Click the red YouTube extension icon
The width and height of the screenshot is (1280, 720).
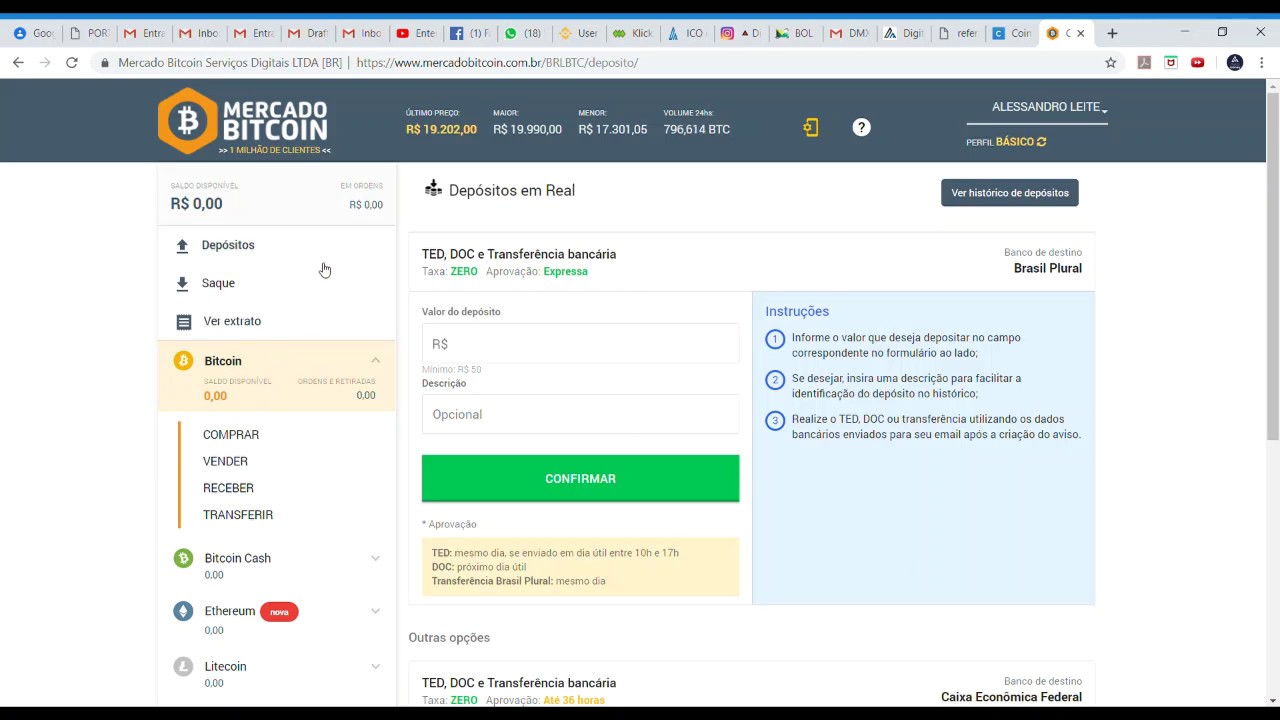click(1198, 62)
